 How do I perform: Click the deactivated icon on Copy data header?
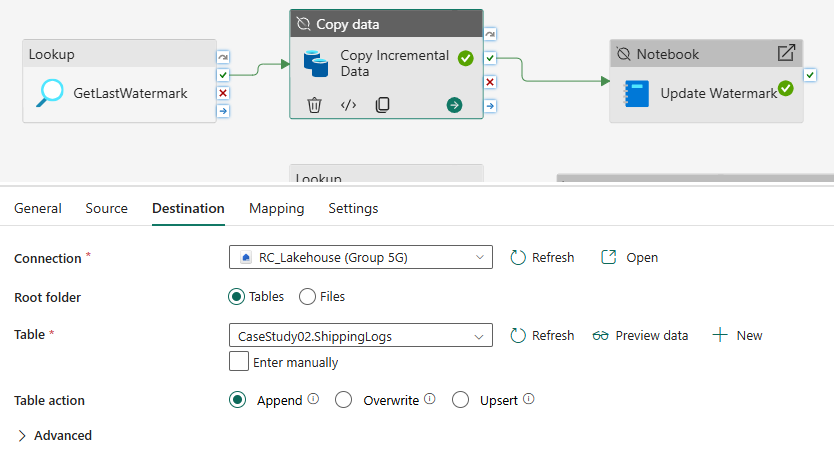pyautogui.click(x=303, y=24)
